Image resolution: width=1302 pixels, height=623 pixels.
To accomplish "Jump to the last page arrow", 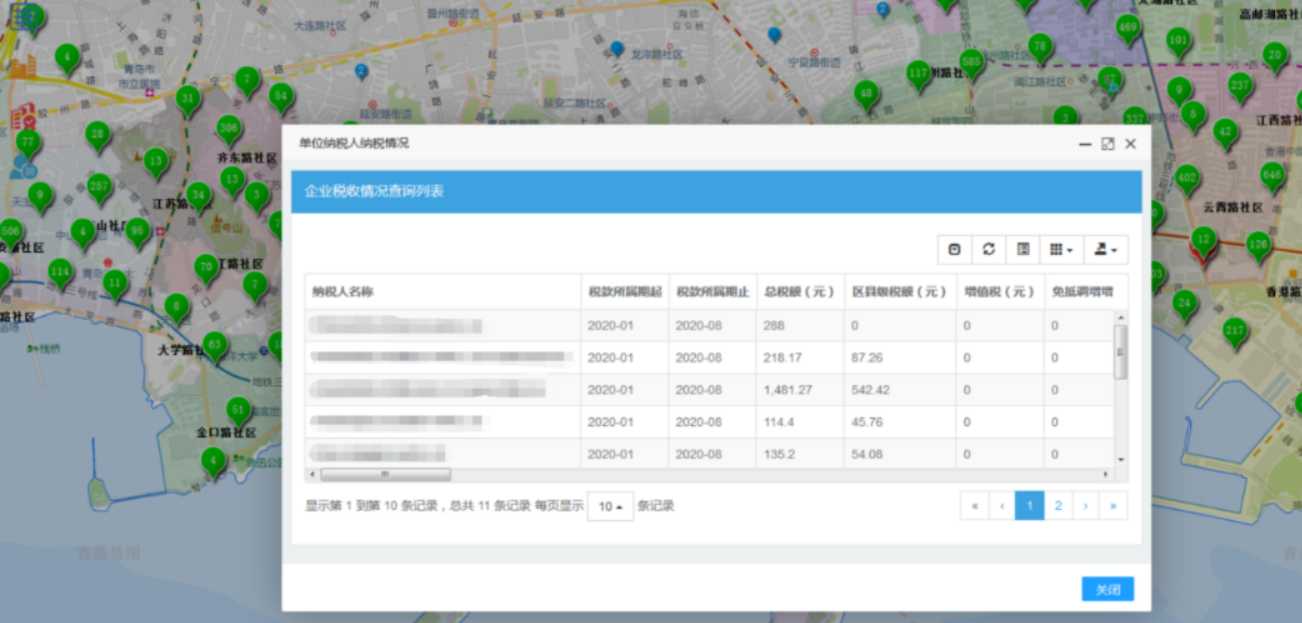I will (1113, 506).
